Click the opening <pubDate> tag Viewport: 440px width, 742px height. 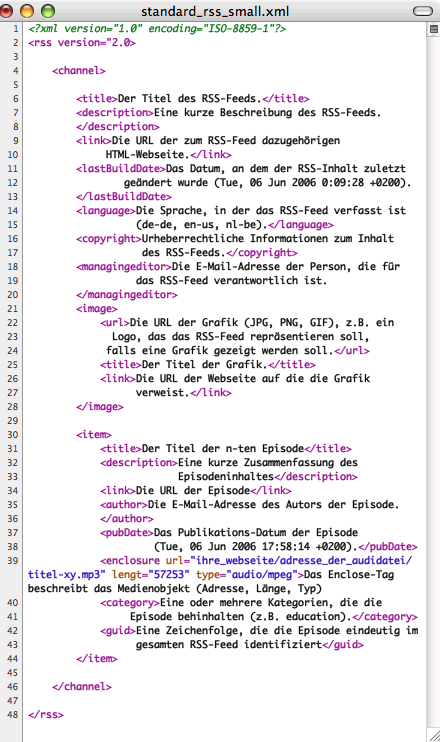[x=127, y=532]
